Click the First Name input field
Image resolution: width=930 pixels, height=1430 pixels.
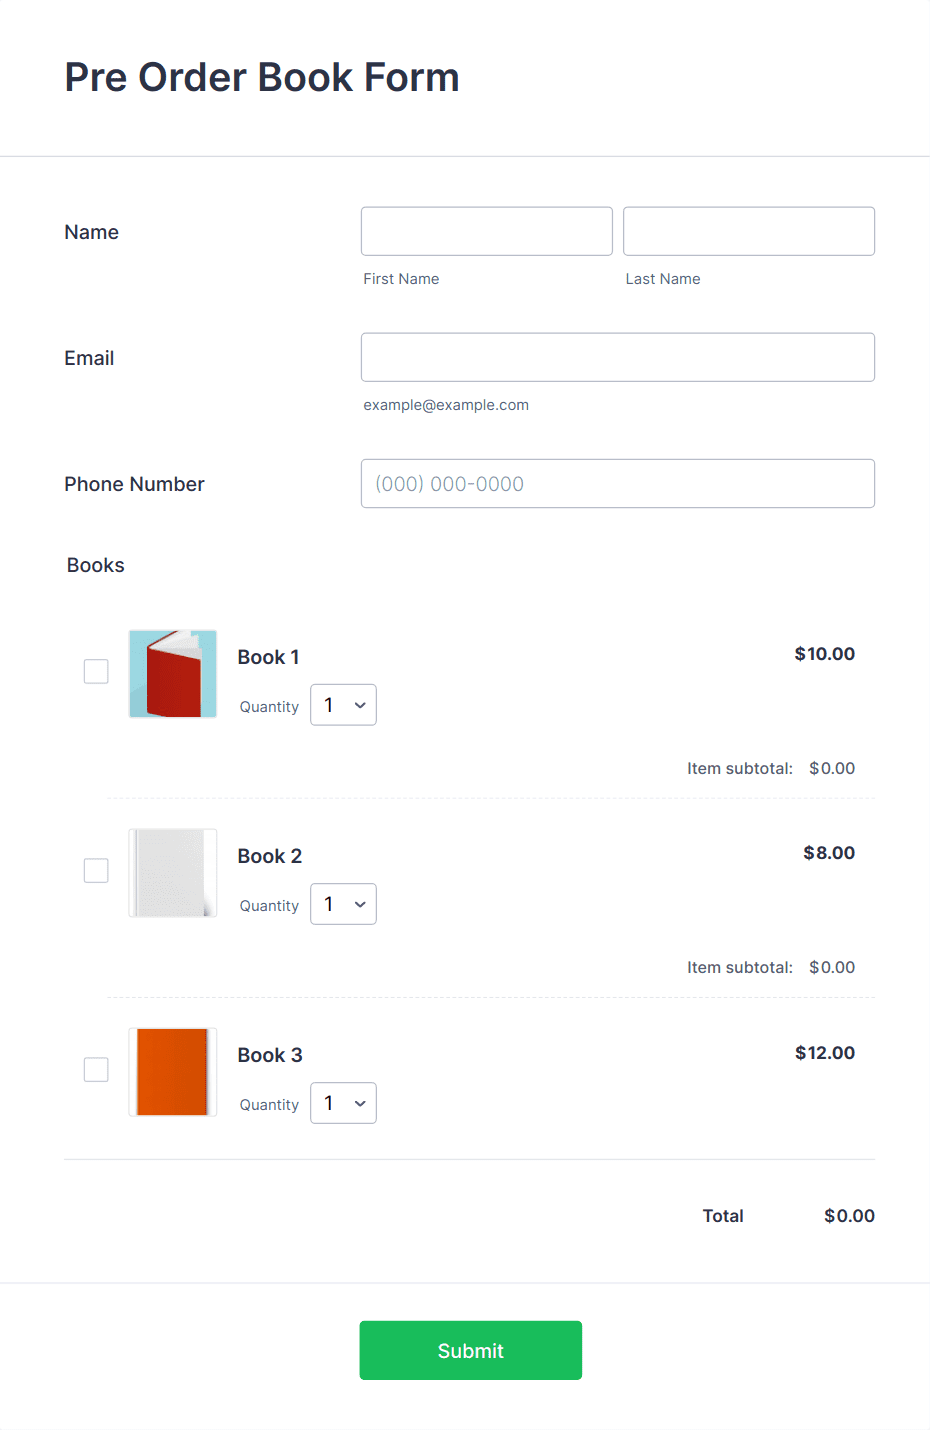tap(486, 230)
